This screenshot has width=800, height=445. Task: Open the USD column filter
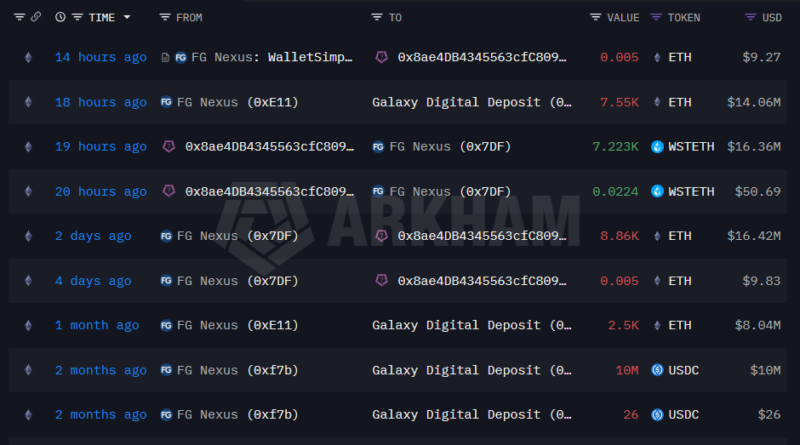pos(750,17)
